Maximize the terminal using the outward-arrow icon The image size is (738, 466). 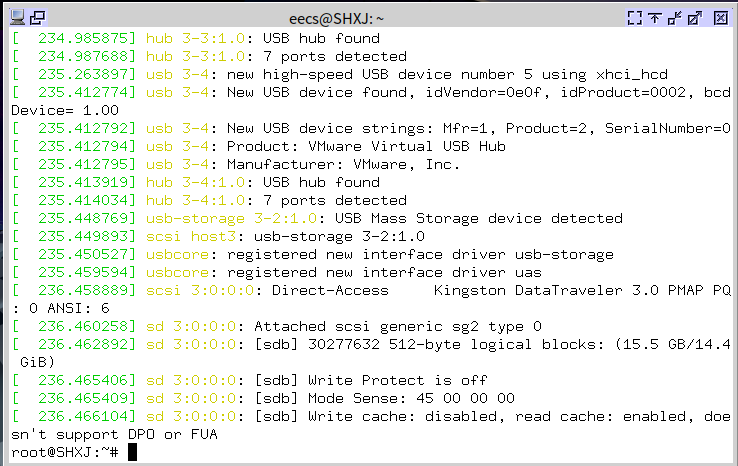697,17
